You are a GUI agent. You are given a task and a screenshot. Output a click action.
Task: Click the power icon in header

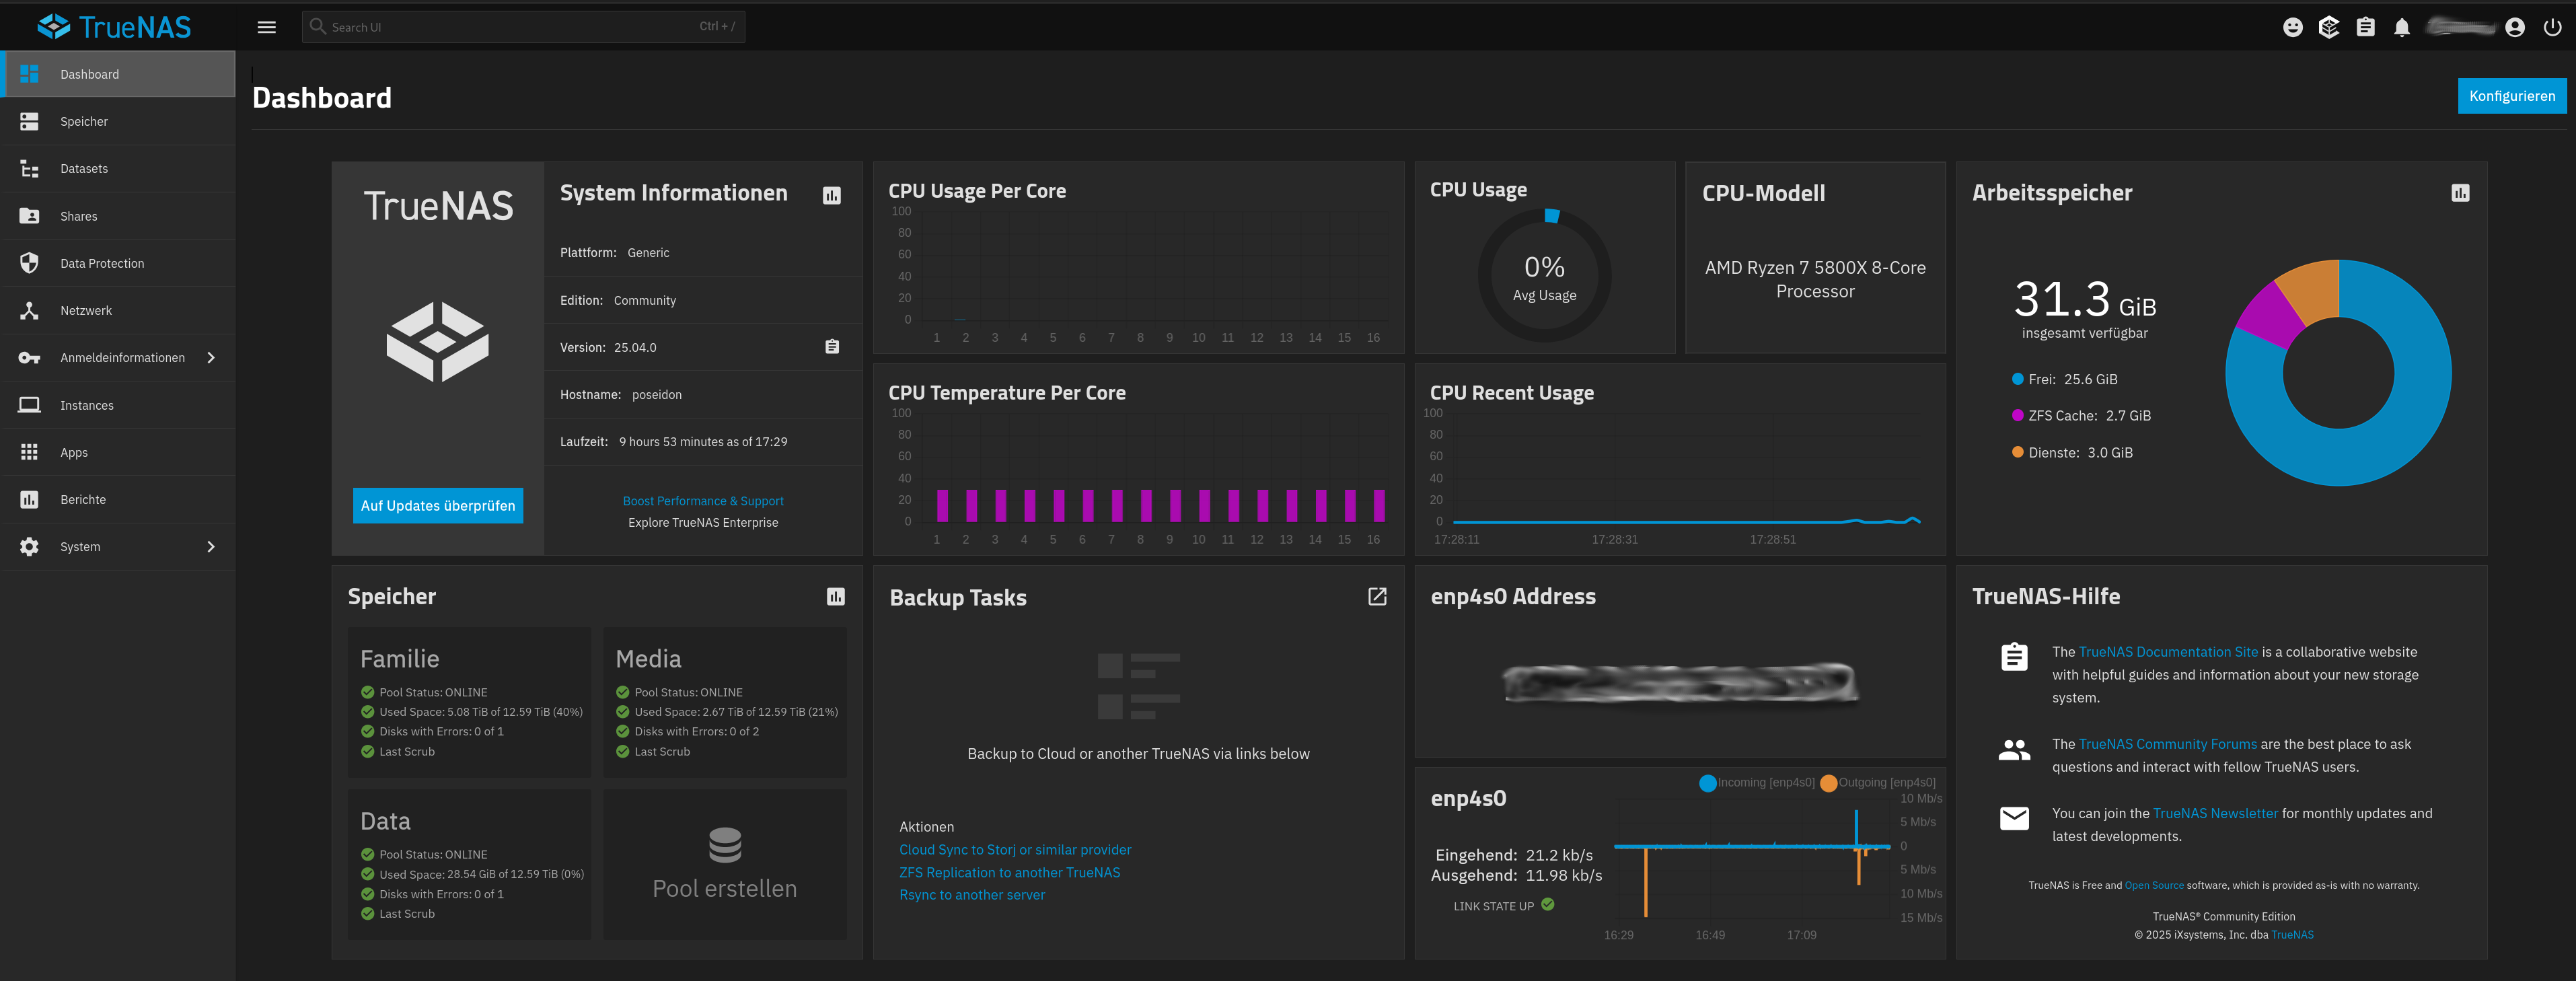(x=2552, y=27)
